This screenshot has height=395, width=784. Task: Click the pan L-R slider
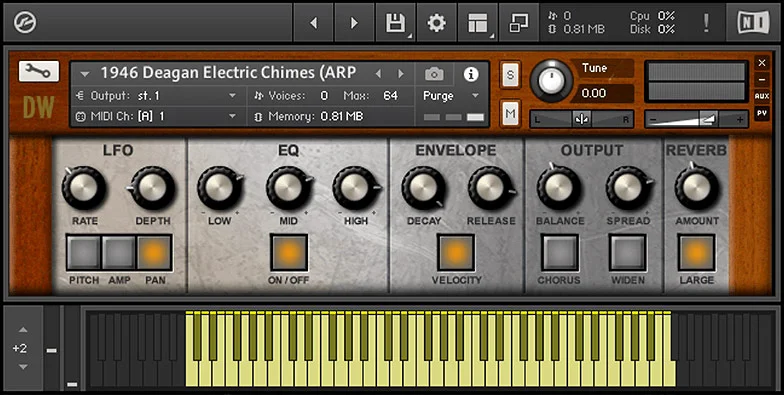point(582,119)
